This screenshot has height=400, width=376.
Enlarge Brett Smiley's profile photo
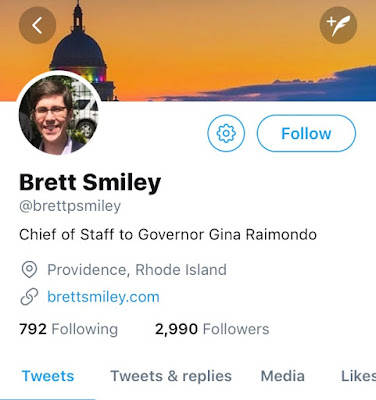click(x=59, y=114)
